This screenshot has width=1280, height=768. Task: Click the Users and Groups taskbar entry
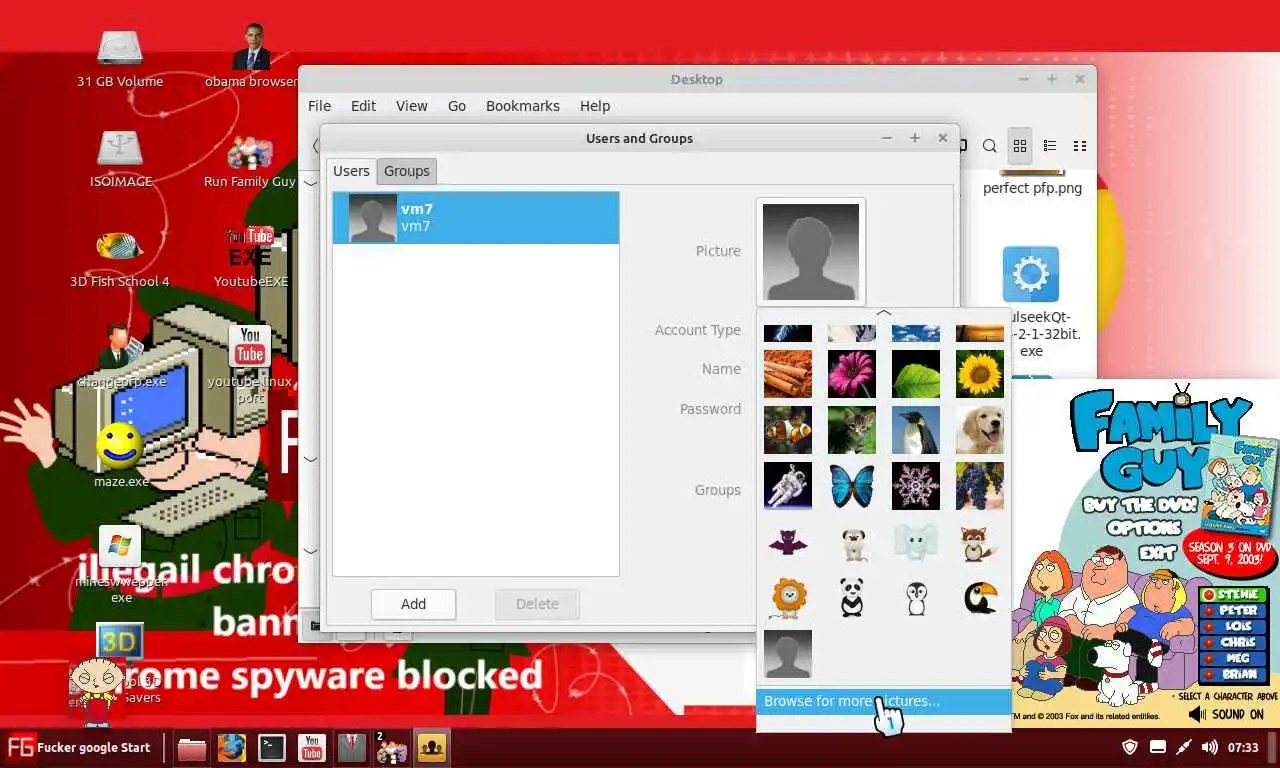pyautogui.click(x=432, y=747)
